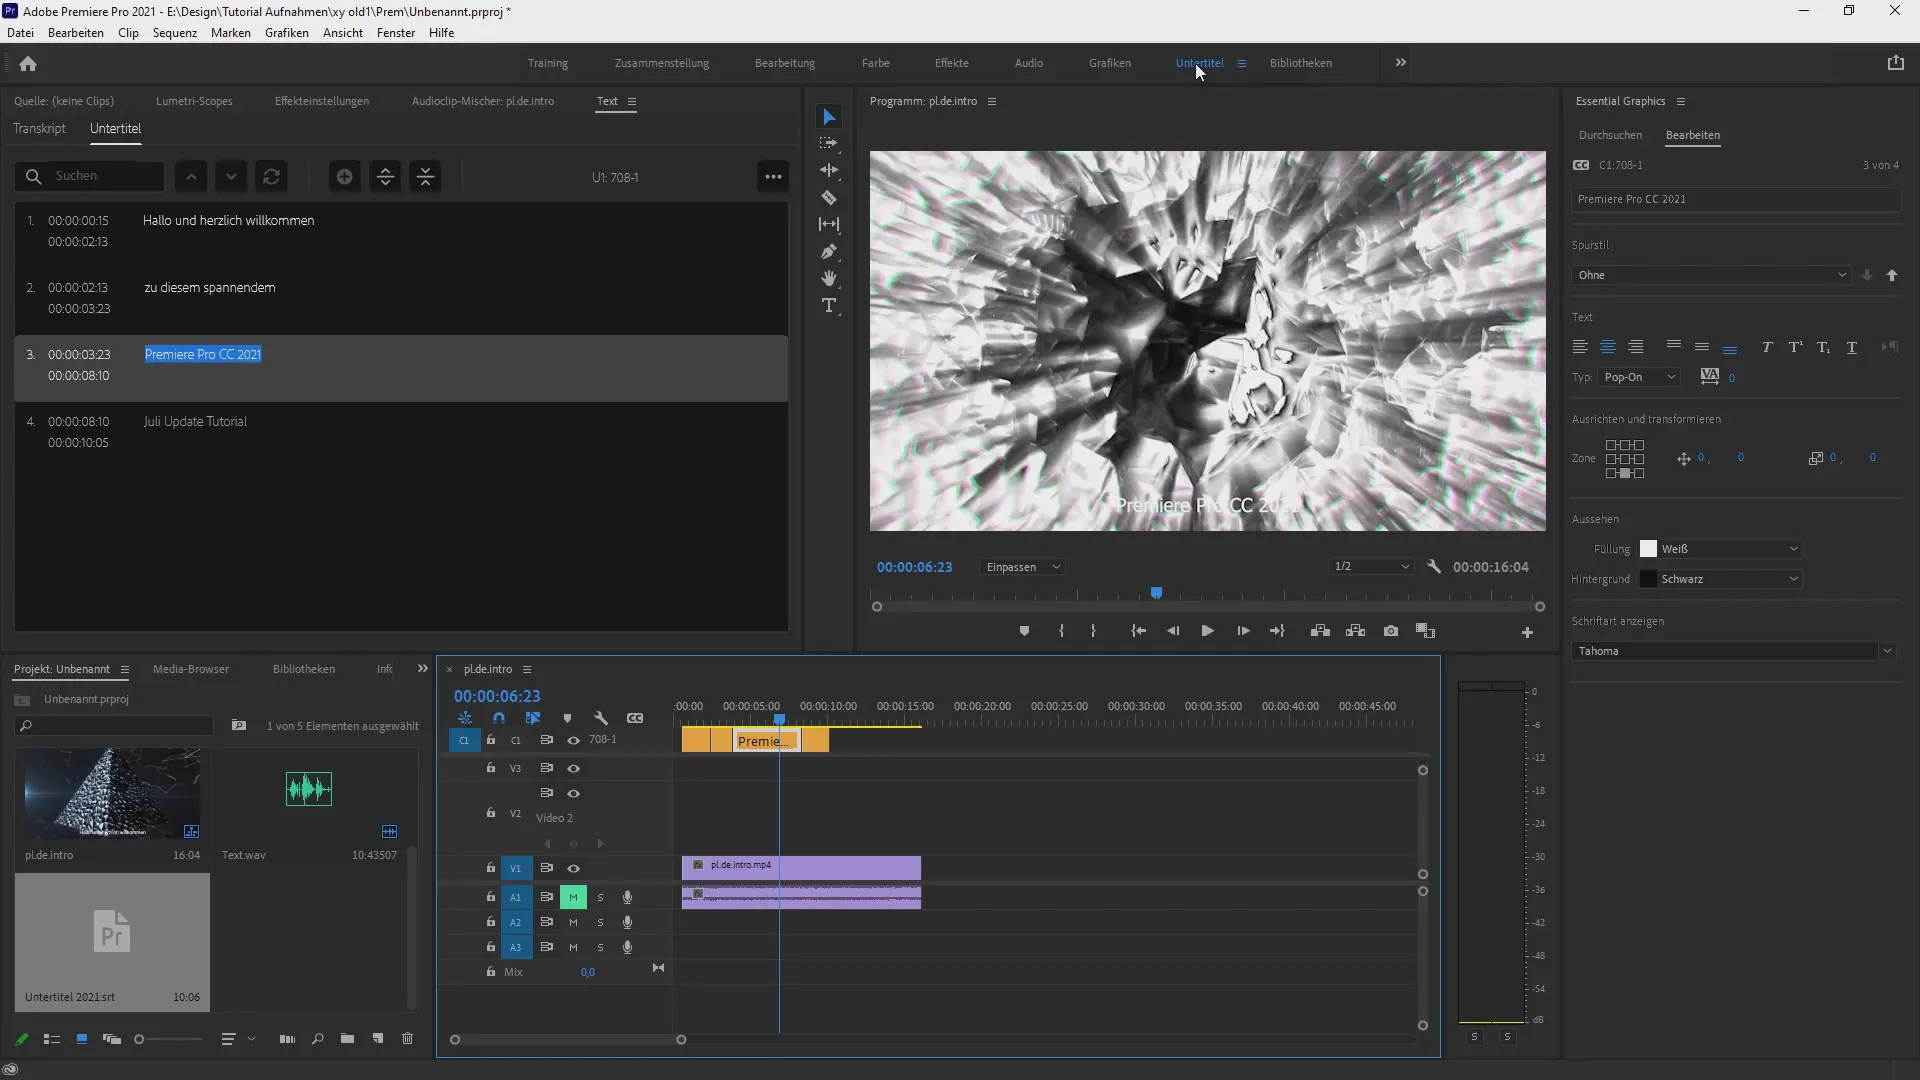Viewport: 1920px width, 1080px height.
Task: Select the Hand tool
Action: (x=829, y=279)
